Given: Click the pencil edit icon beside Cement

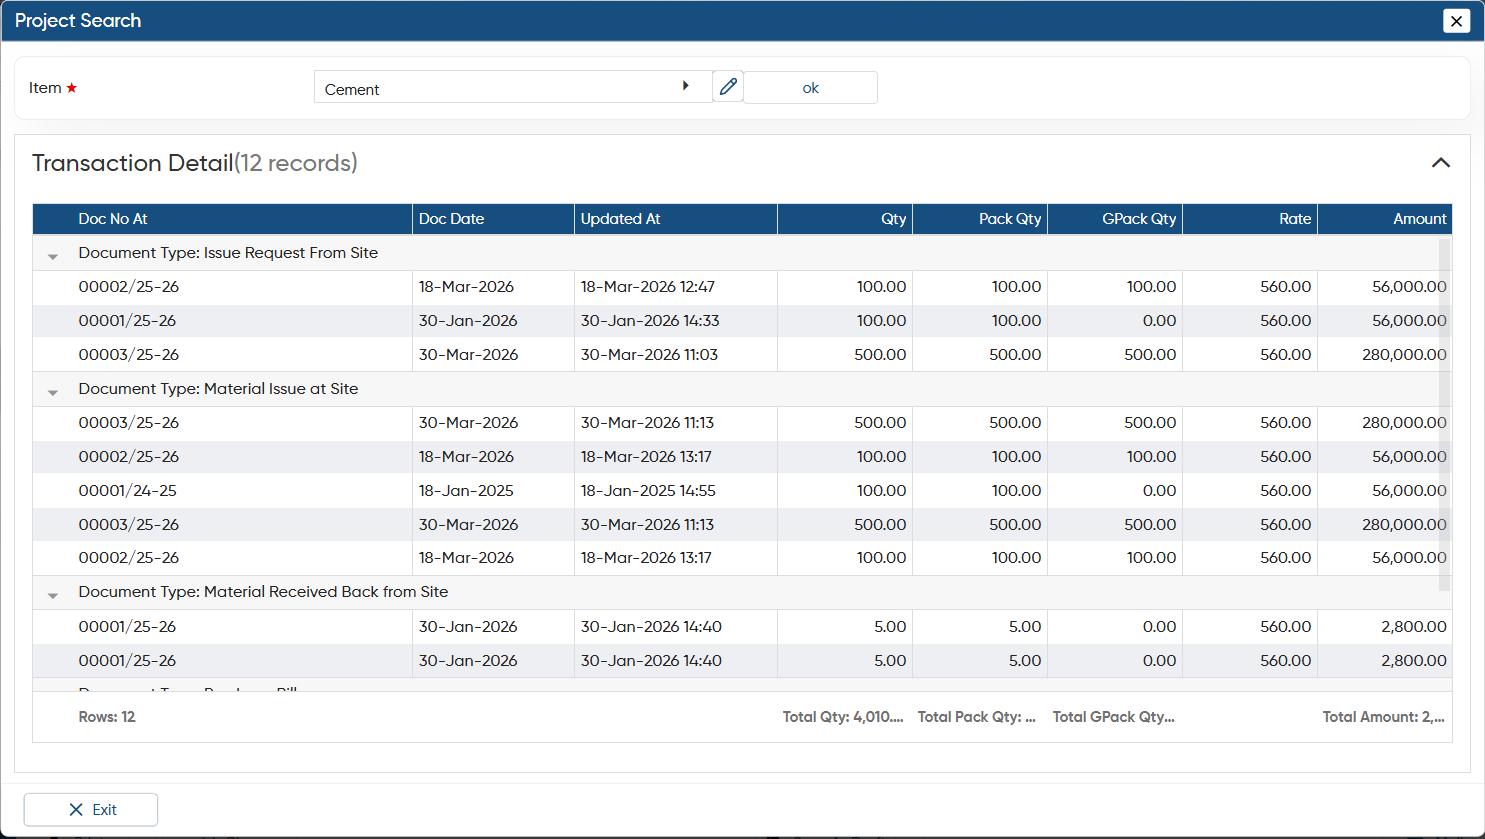Looking at the screenshot, I should (728, 87).
